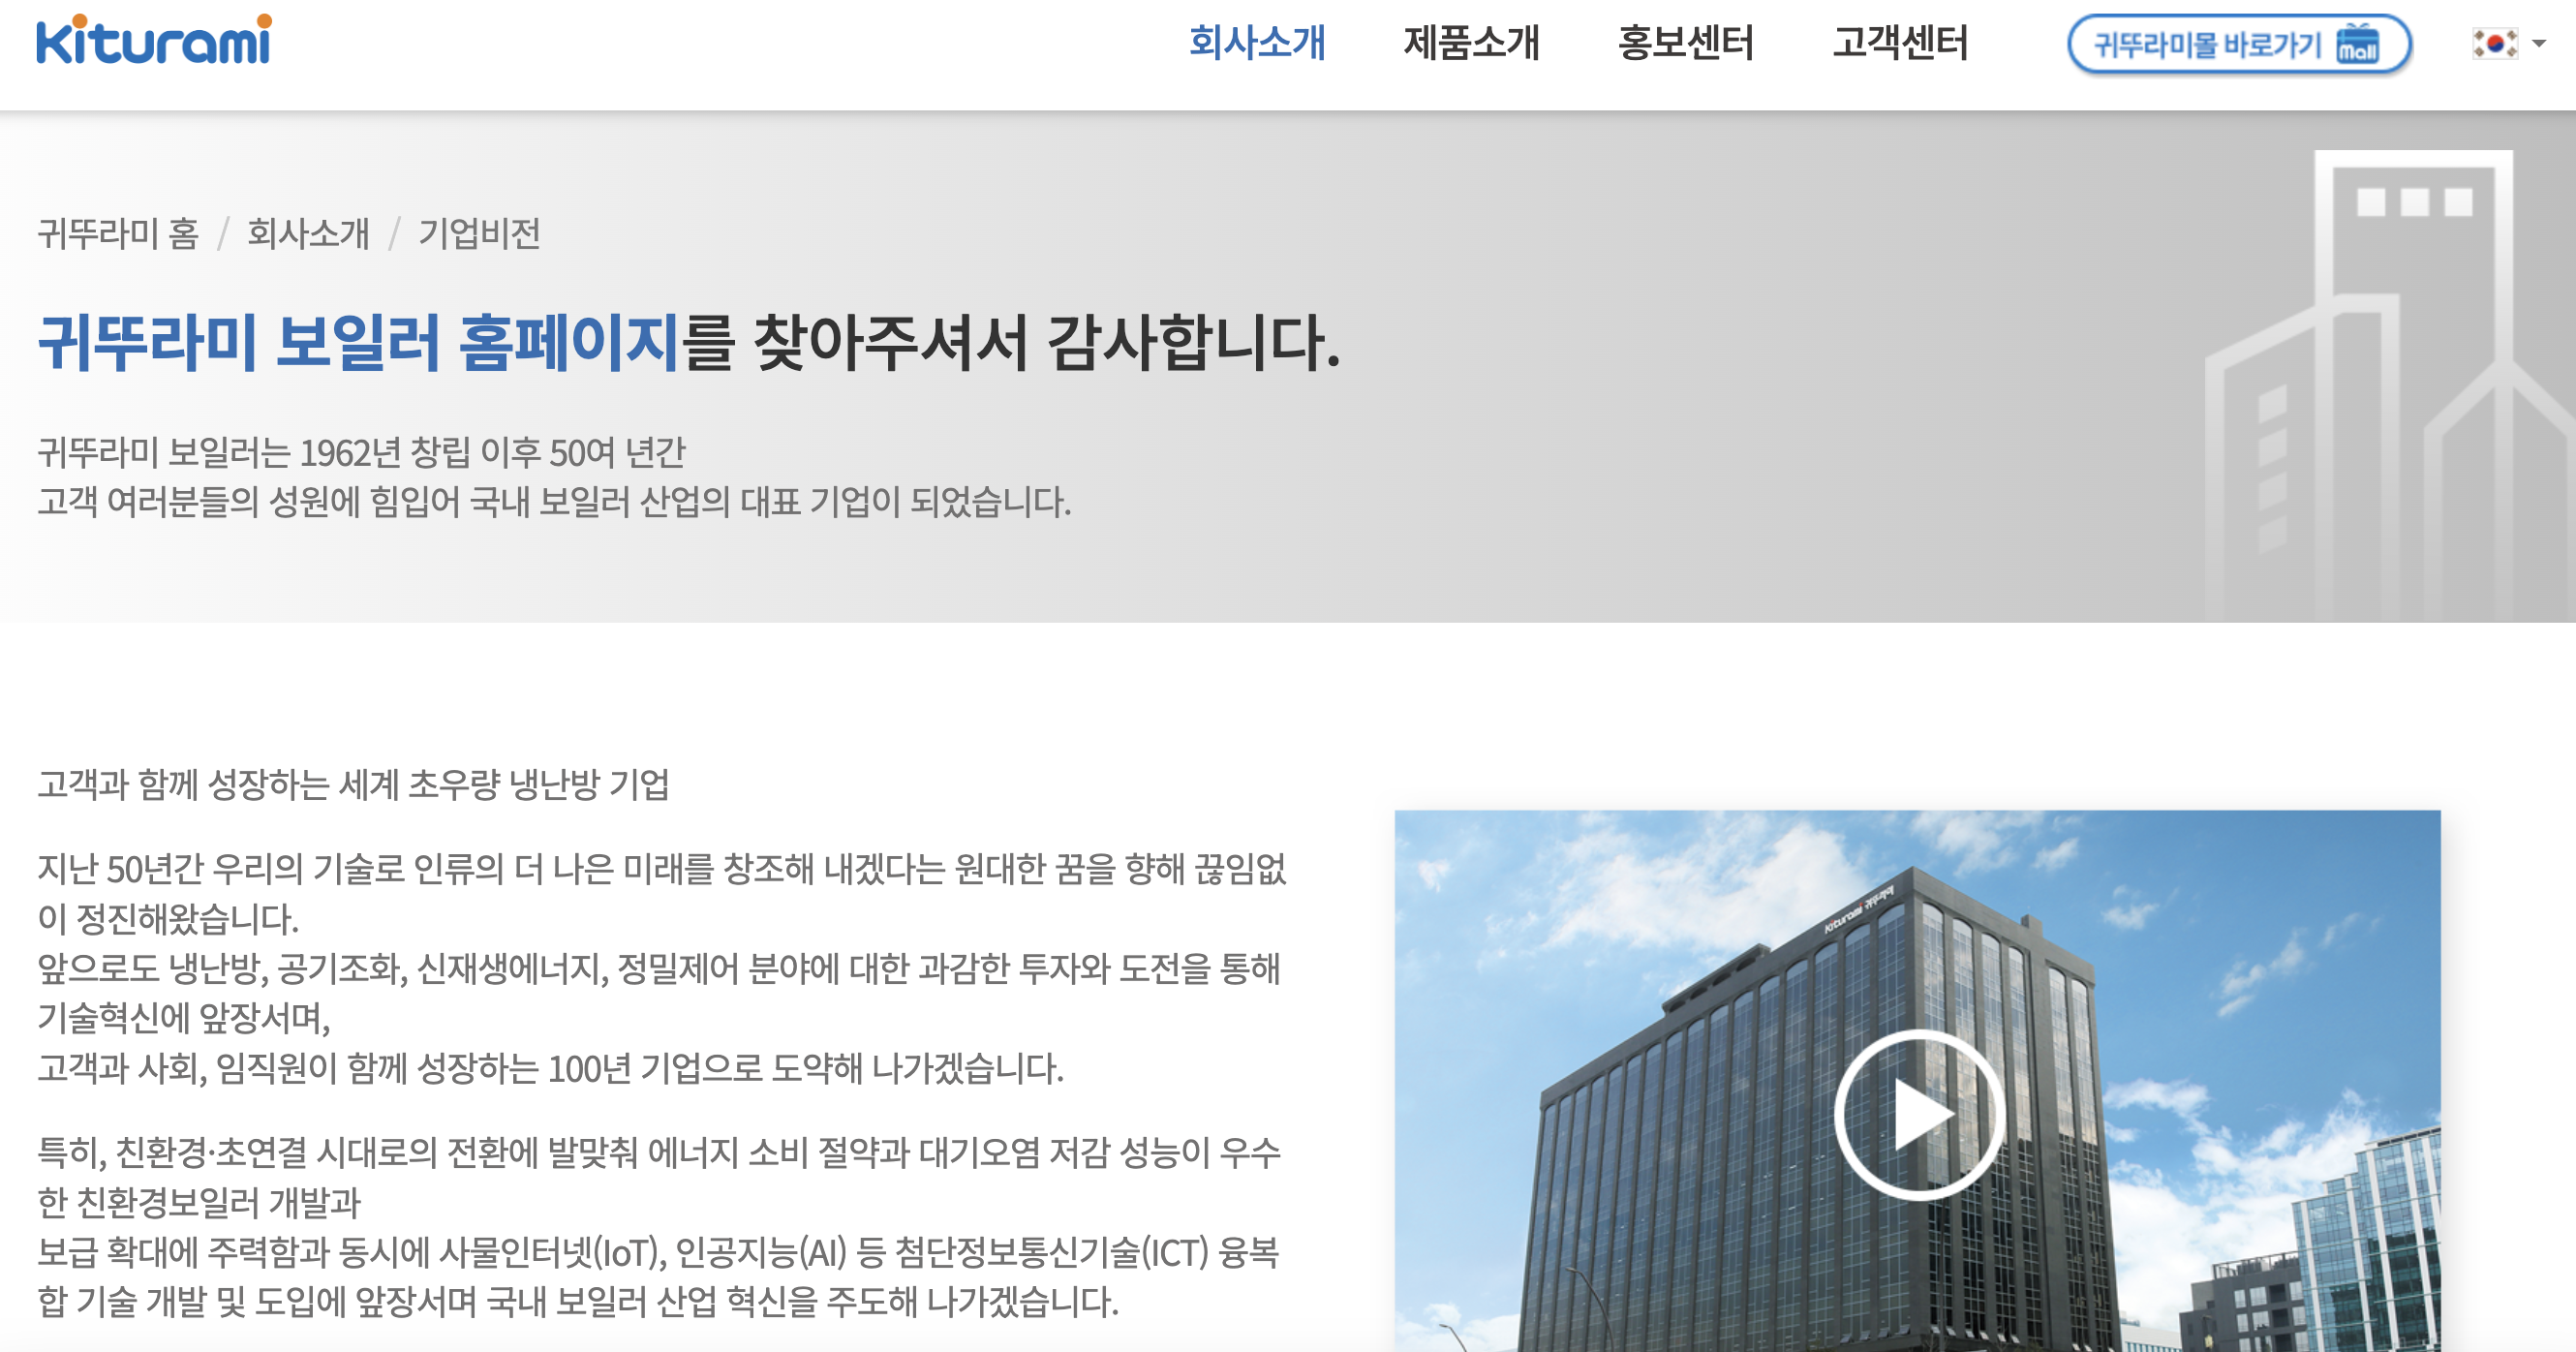
Task: Open the 회사소개 menu
Action: (1257, 43)
